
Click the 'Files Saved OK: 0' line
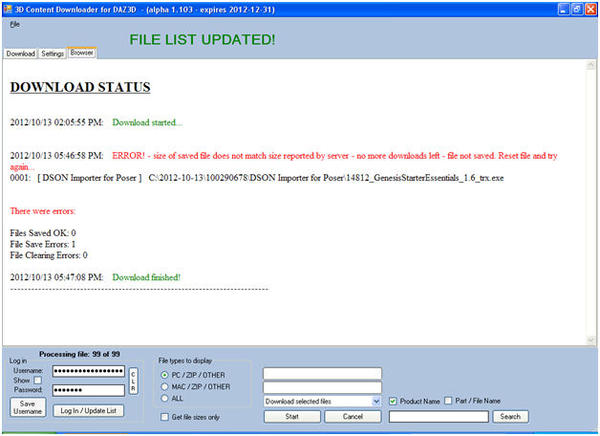click(43, 233)
